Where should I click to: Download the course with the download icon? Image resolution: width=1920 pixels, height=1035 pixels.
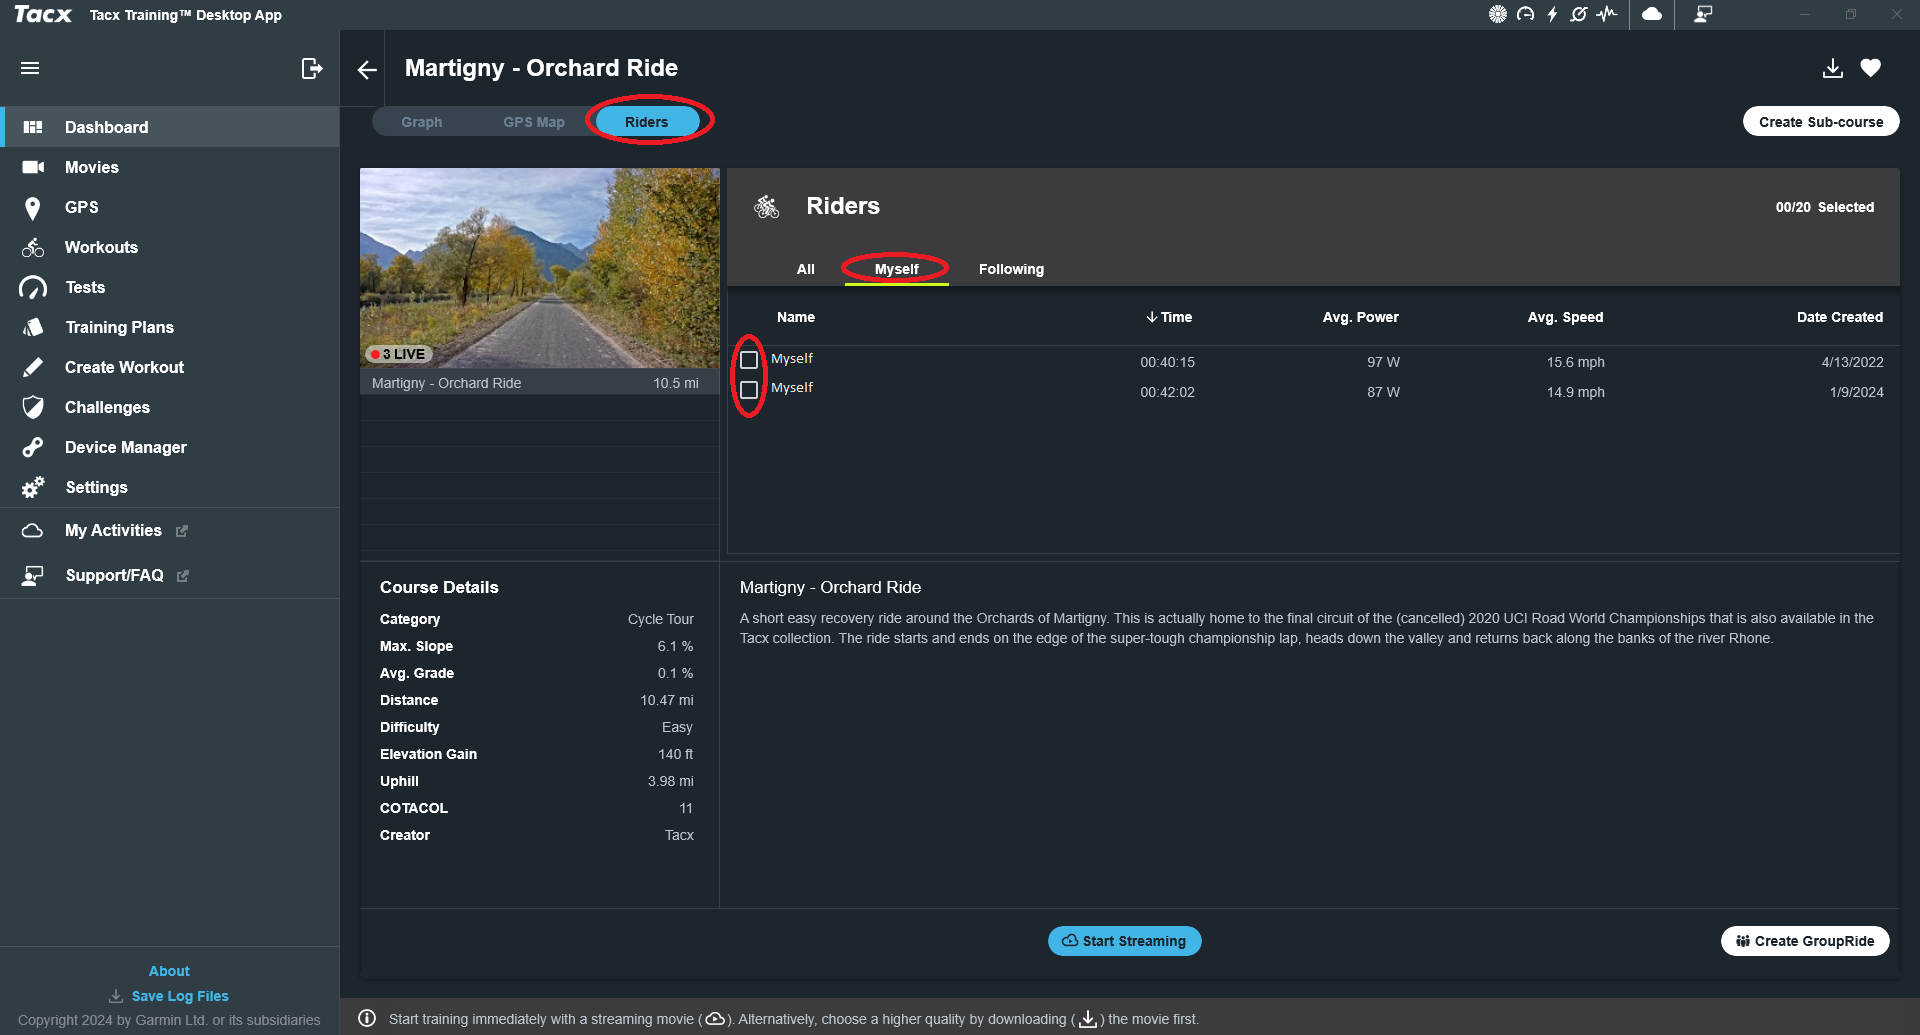point(1832,68)
